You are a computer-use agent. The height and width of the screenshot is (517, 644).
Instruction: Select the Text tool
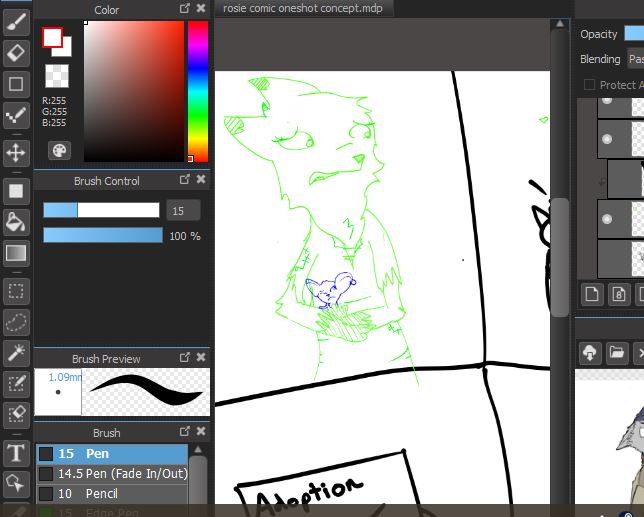coord(16,453)
